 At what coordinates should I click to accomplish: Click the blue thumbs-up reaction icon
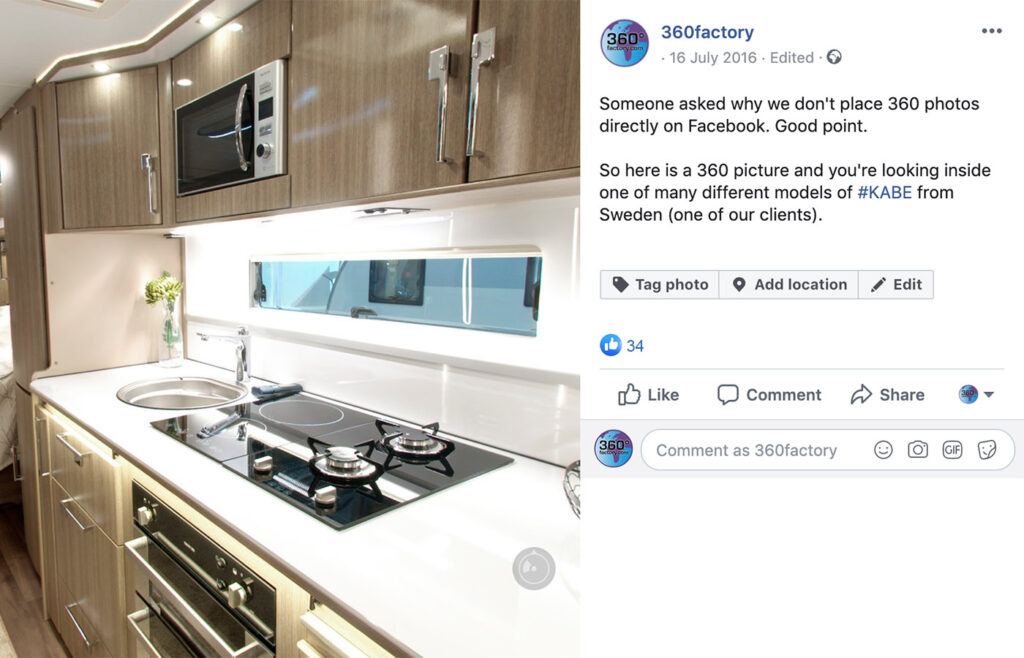click(611, 345)
